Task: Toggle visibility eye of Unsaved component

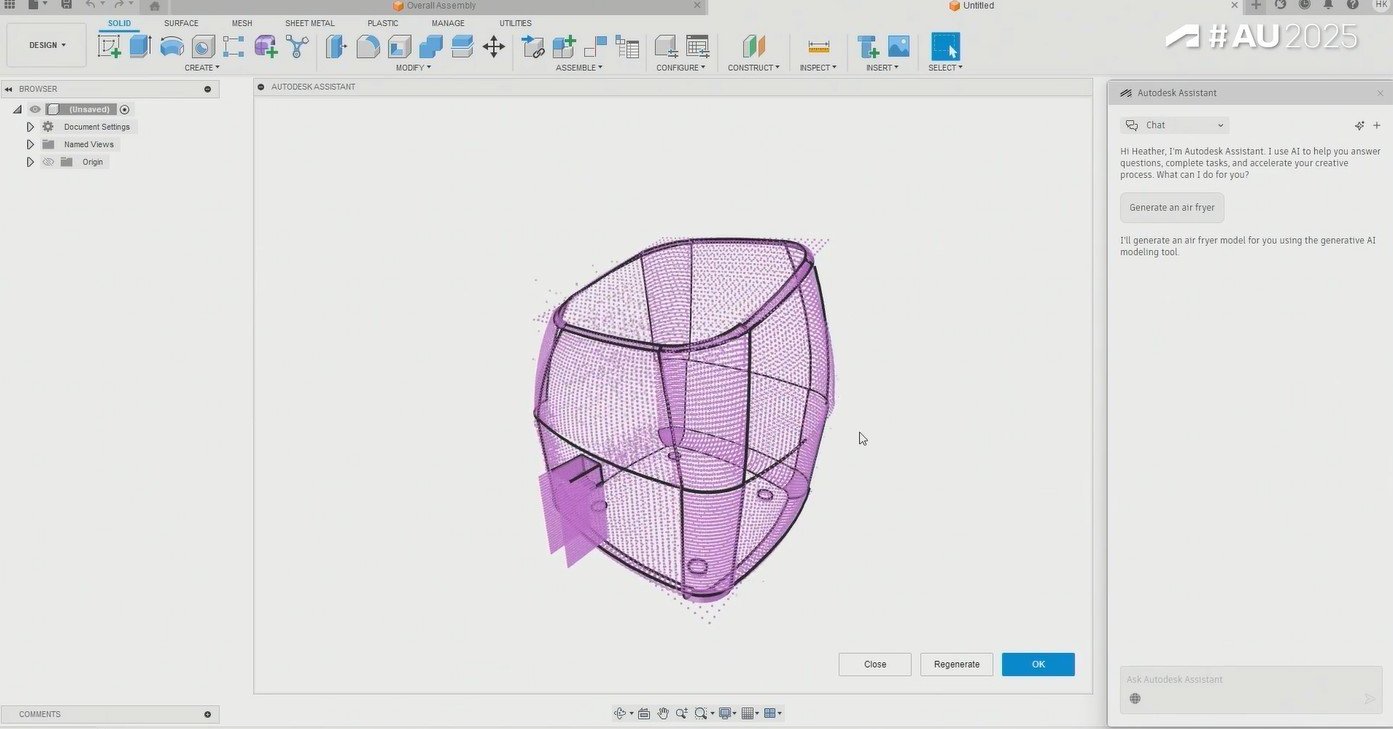Action: [35, 109]
